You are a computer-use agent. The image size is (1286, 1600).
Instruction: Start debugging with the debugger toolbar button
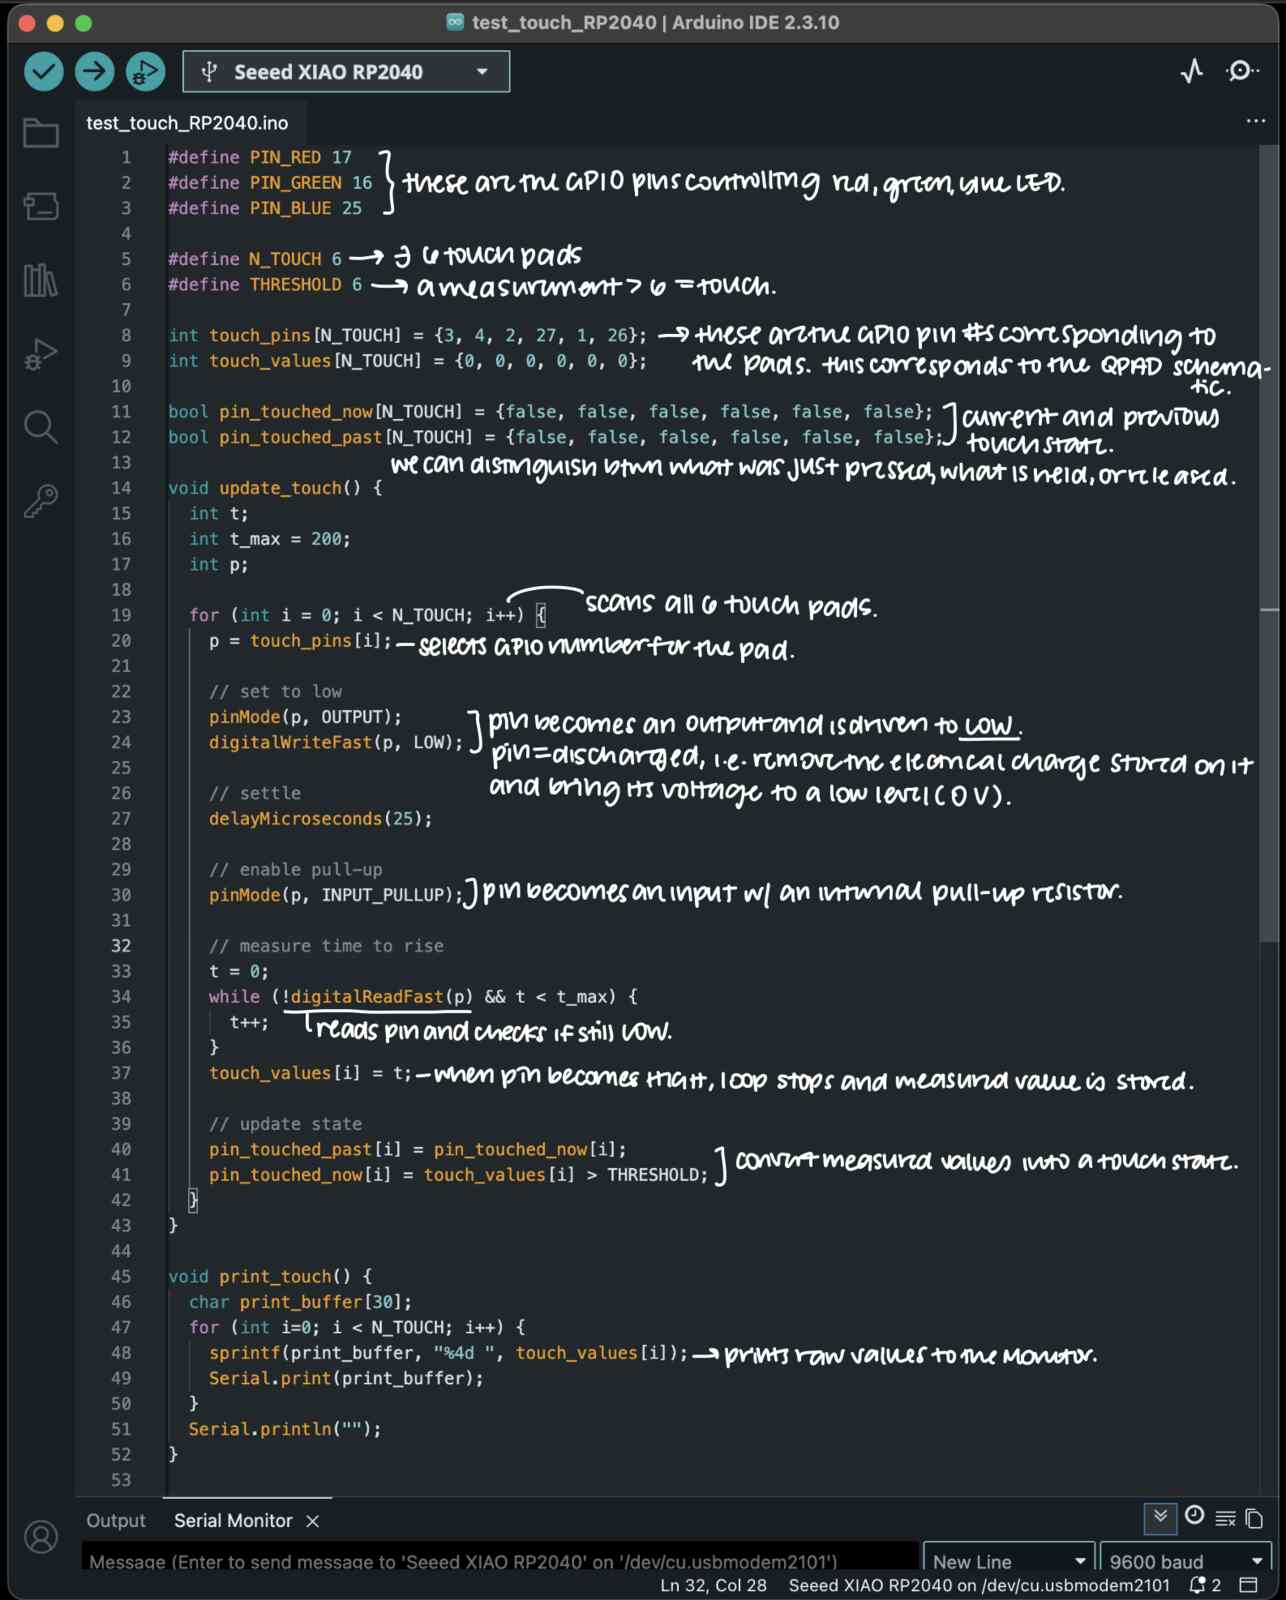pyautogui.click(x=146, y=72)
